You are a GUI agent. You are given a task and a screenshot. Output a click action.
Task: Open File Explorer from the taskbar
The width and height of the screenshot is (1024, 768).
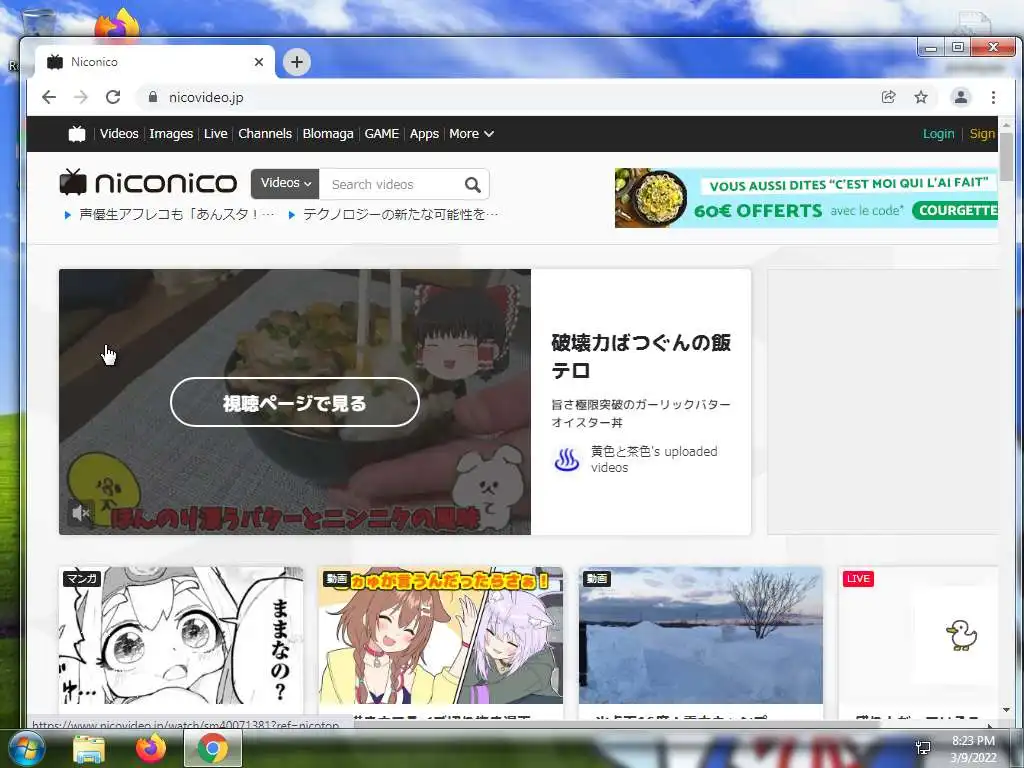[89, 748]
